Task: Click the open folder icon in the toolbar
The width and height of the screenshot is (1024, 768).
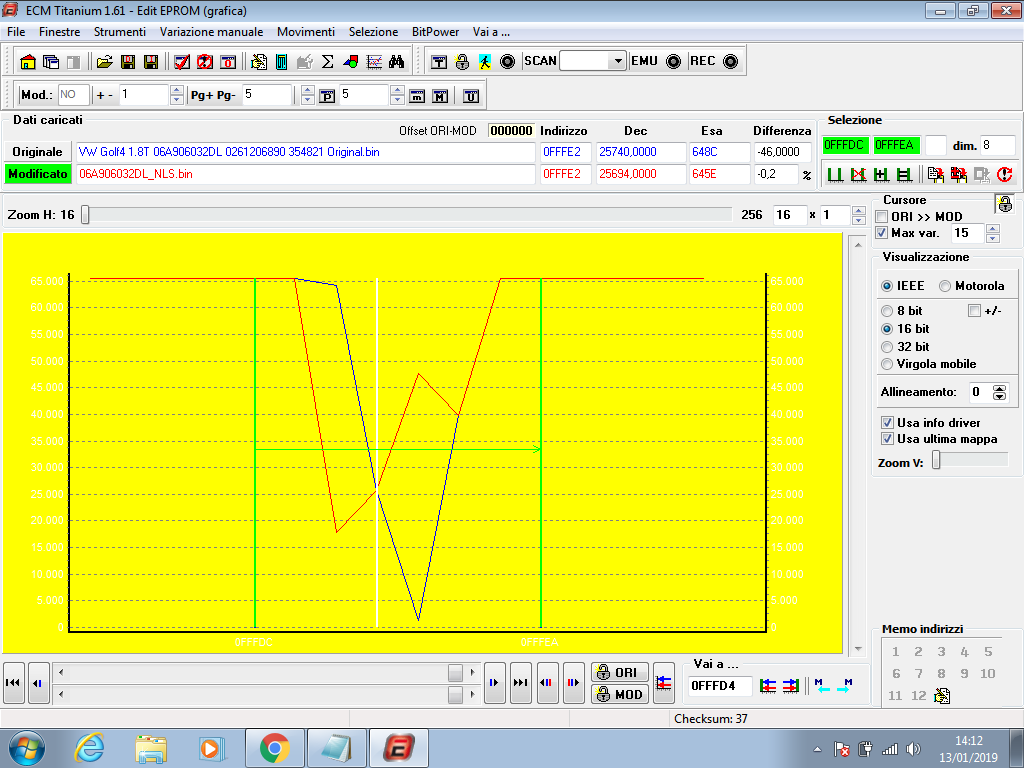Action: pos(104,62)
